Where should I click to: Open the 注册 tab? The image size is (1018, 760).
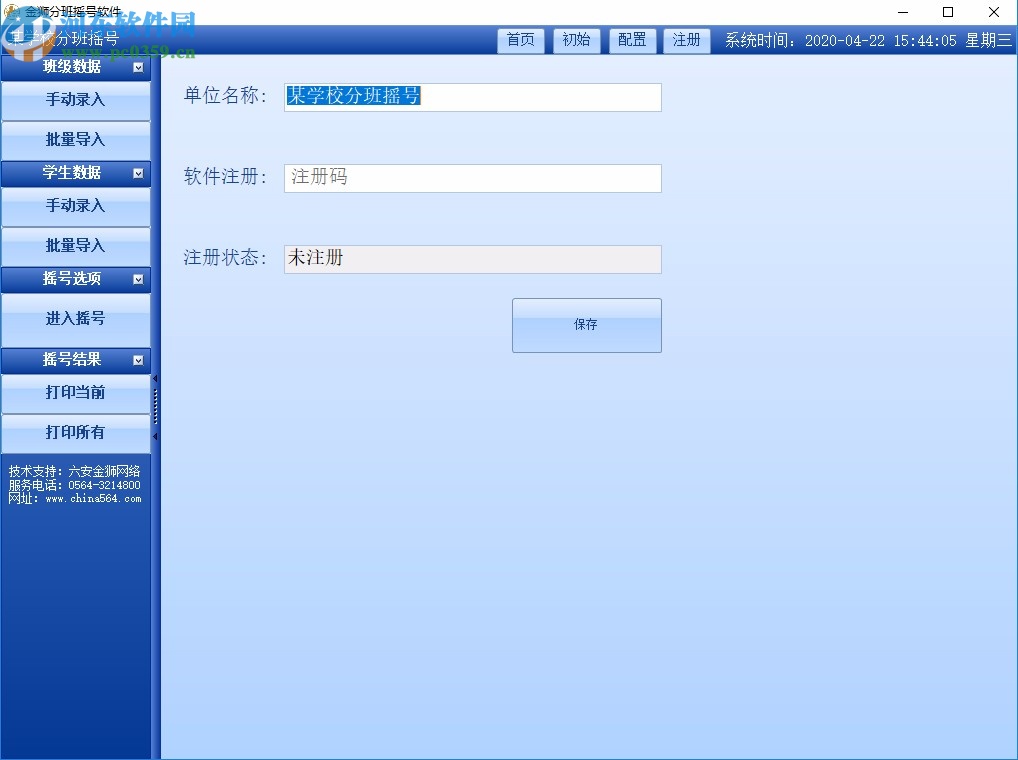(x=686, y=41)
